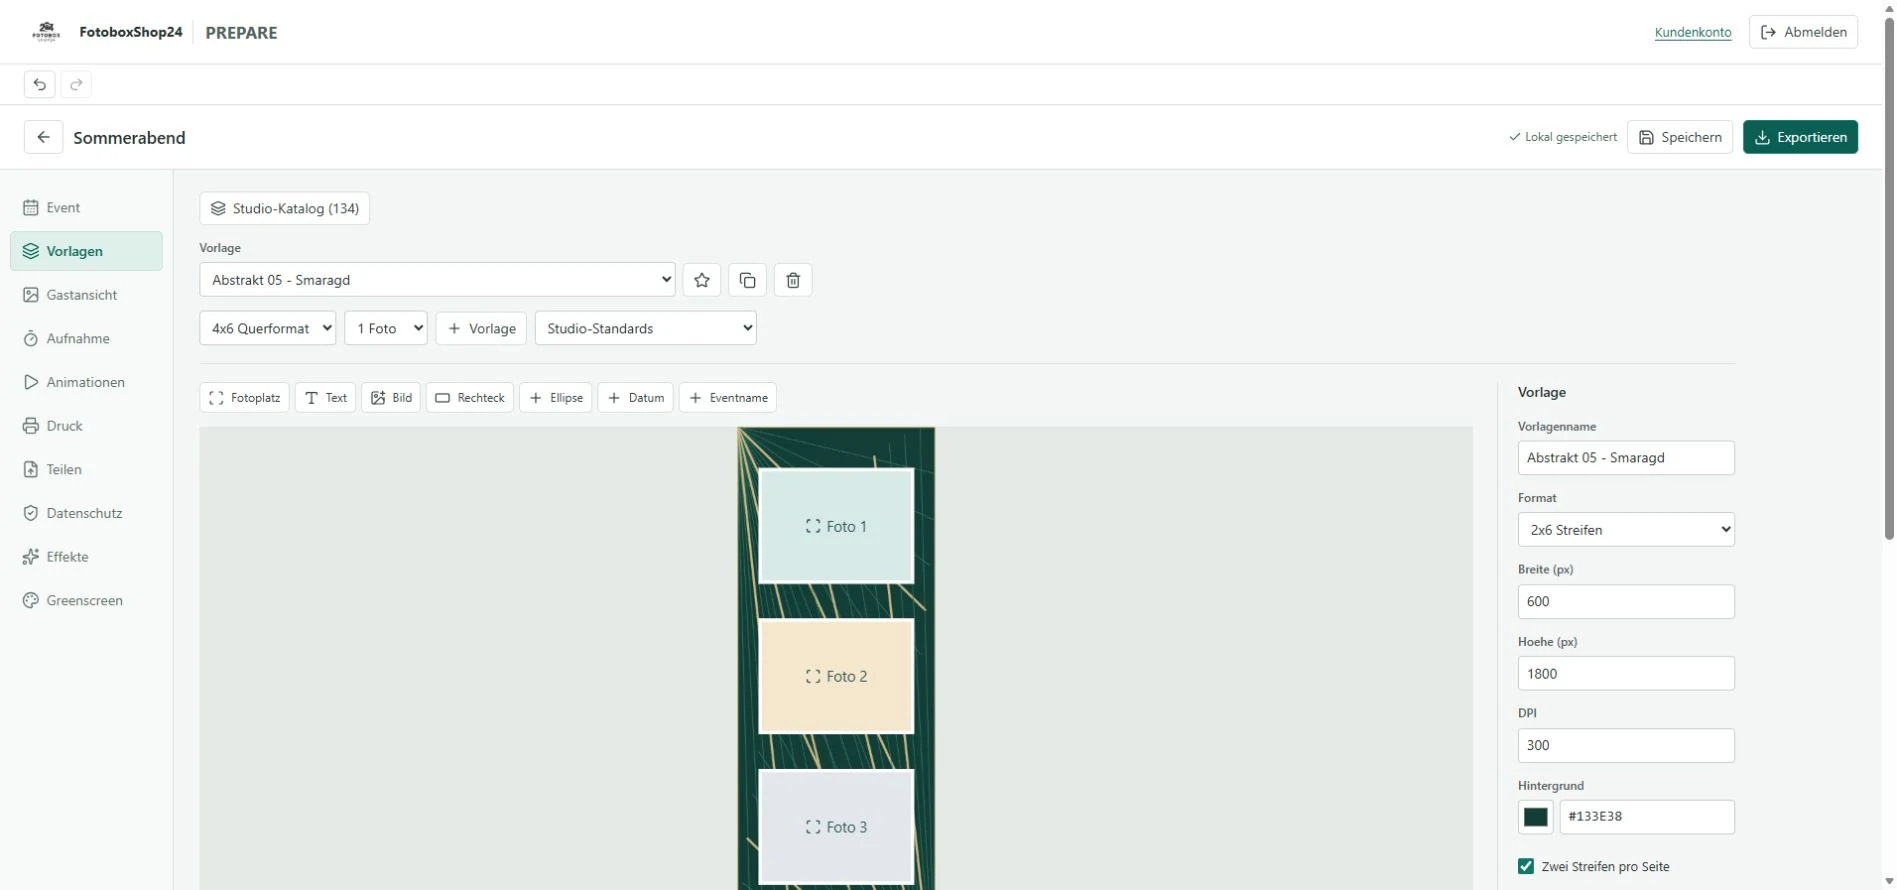This screenshot has width=1897, height=890.
Task: Delete the template with the trash icon
Action: [x=793, y=280]
